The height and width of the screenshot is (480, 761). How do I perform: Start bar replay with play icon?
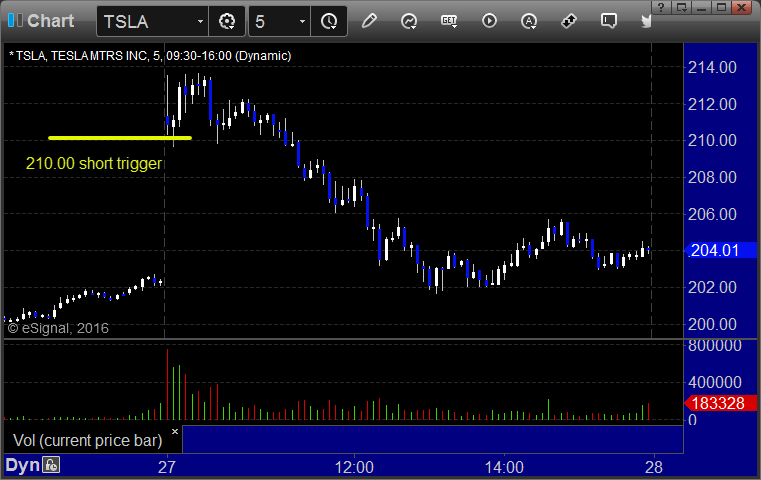click(489, 21)
